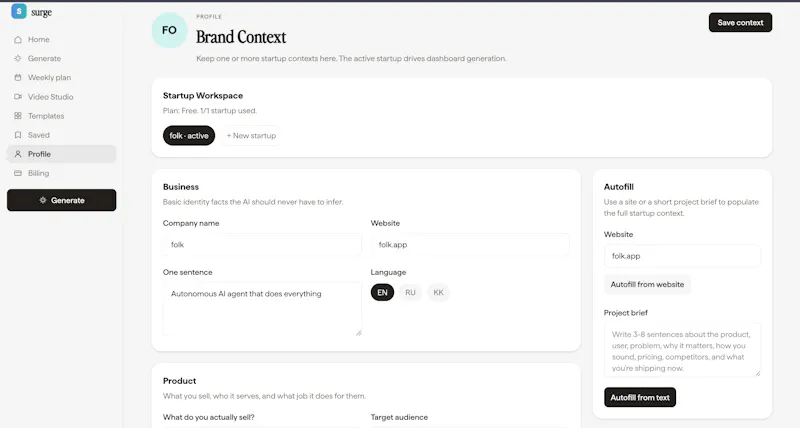Click the Video Studio camera icon
800x428 pixels.
point(18,96)
